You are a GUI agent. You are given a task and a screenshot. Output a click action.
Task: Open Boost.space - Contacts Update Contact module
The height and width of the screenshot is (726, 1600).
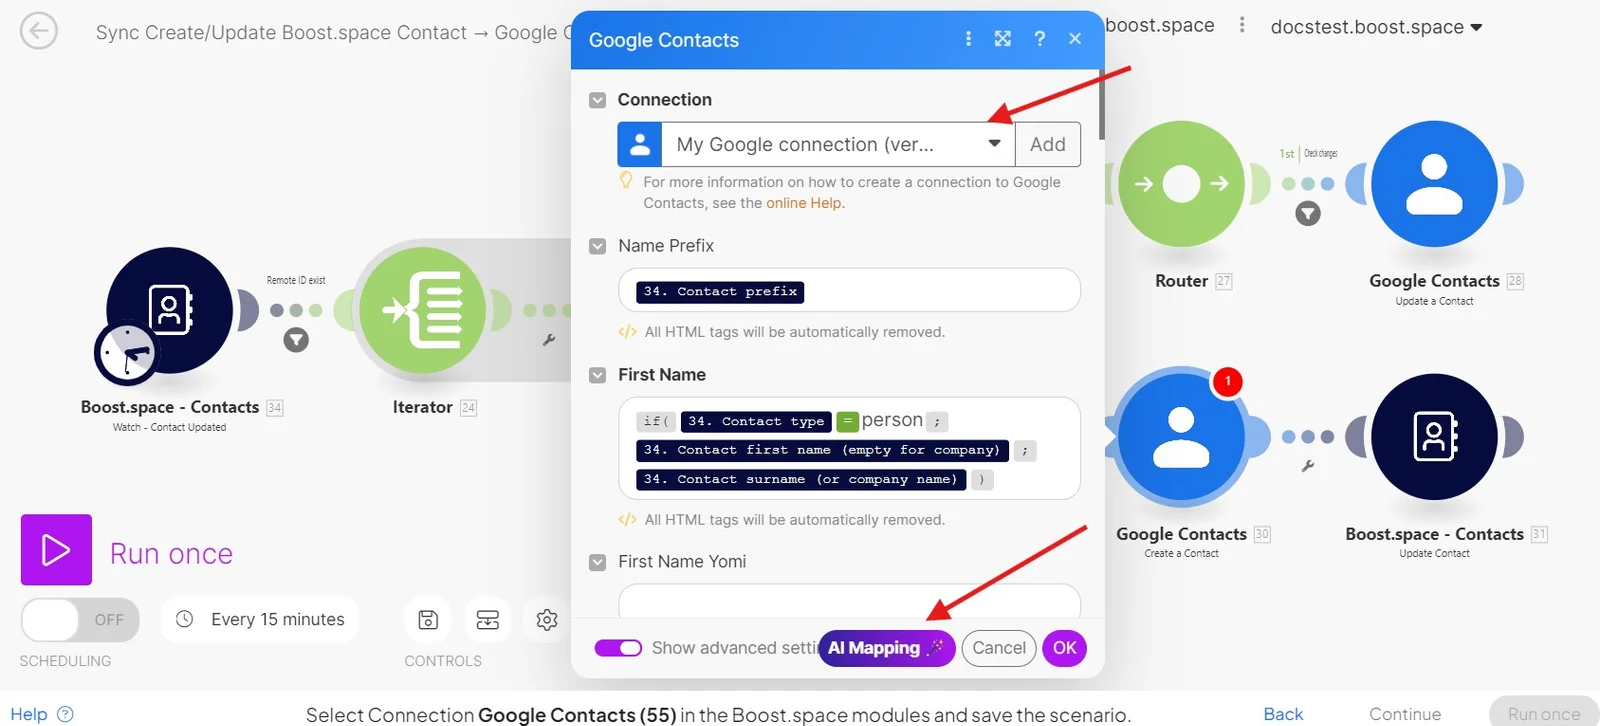pyautogui.click(x=1434, y=437)
